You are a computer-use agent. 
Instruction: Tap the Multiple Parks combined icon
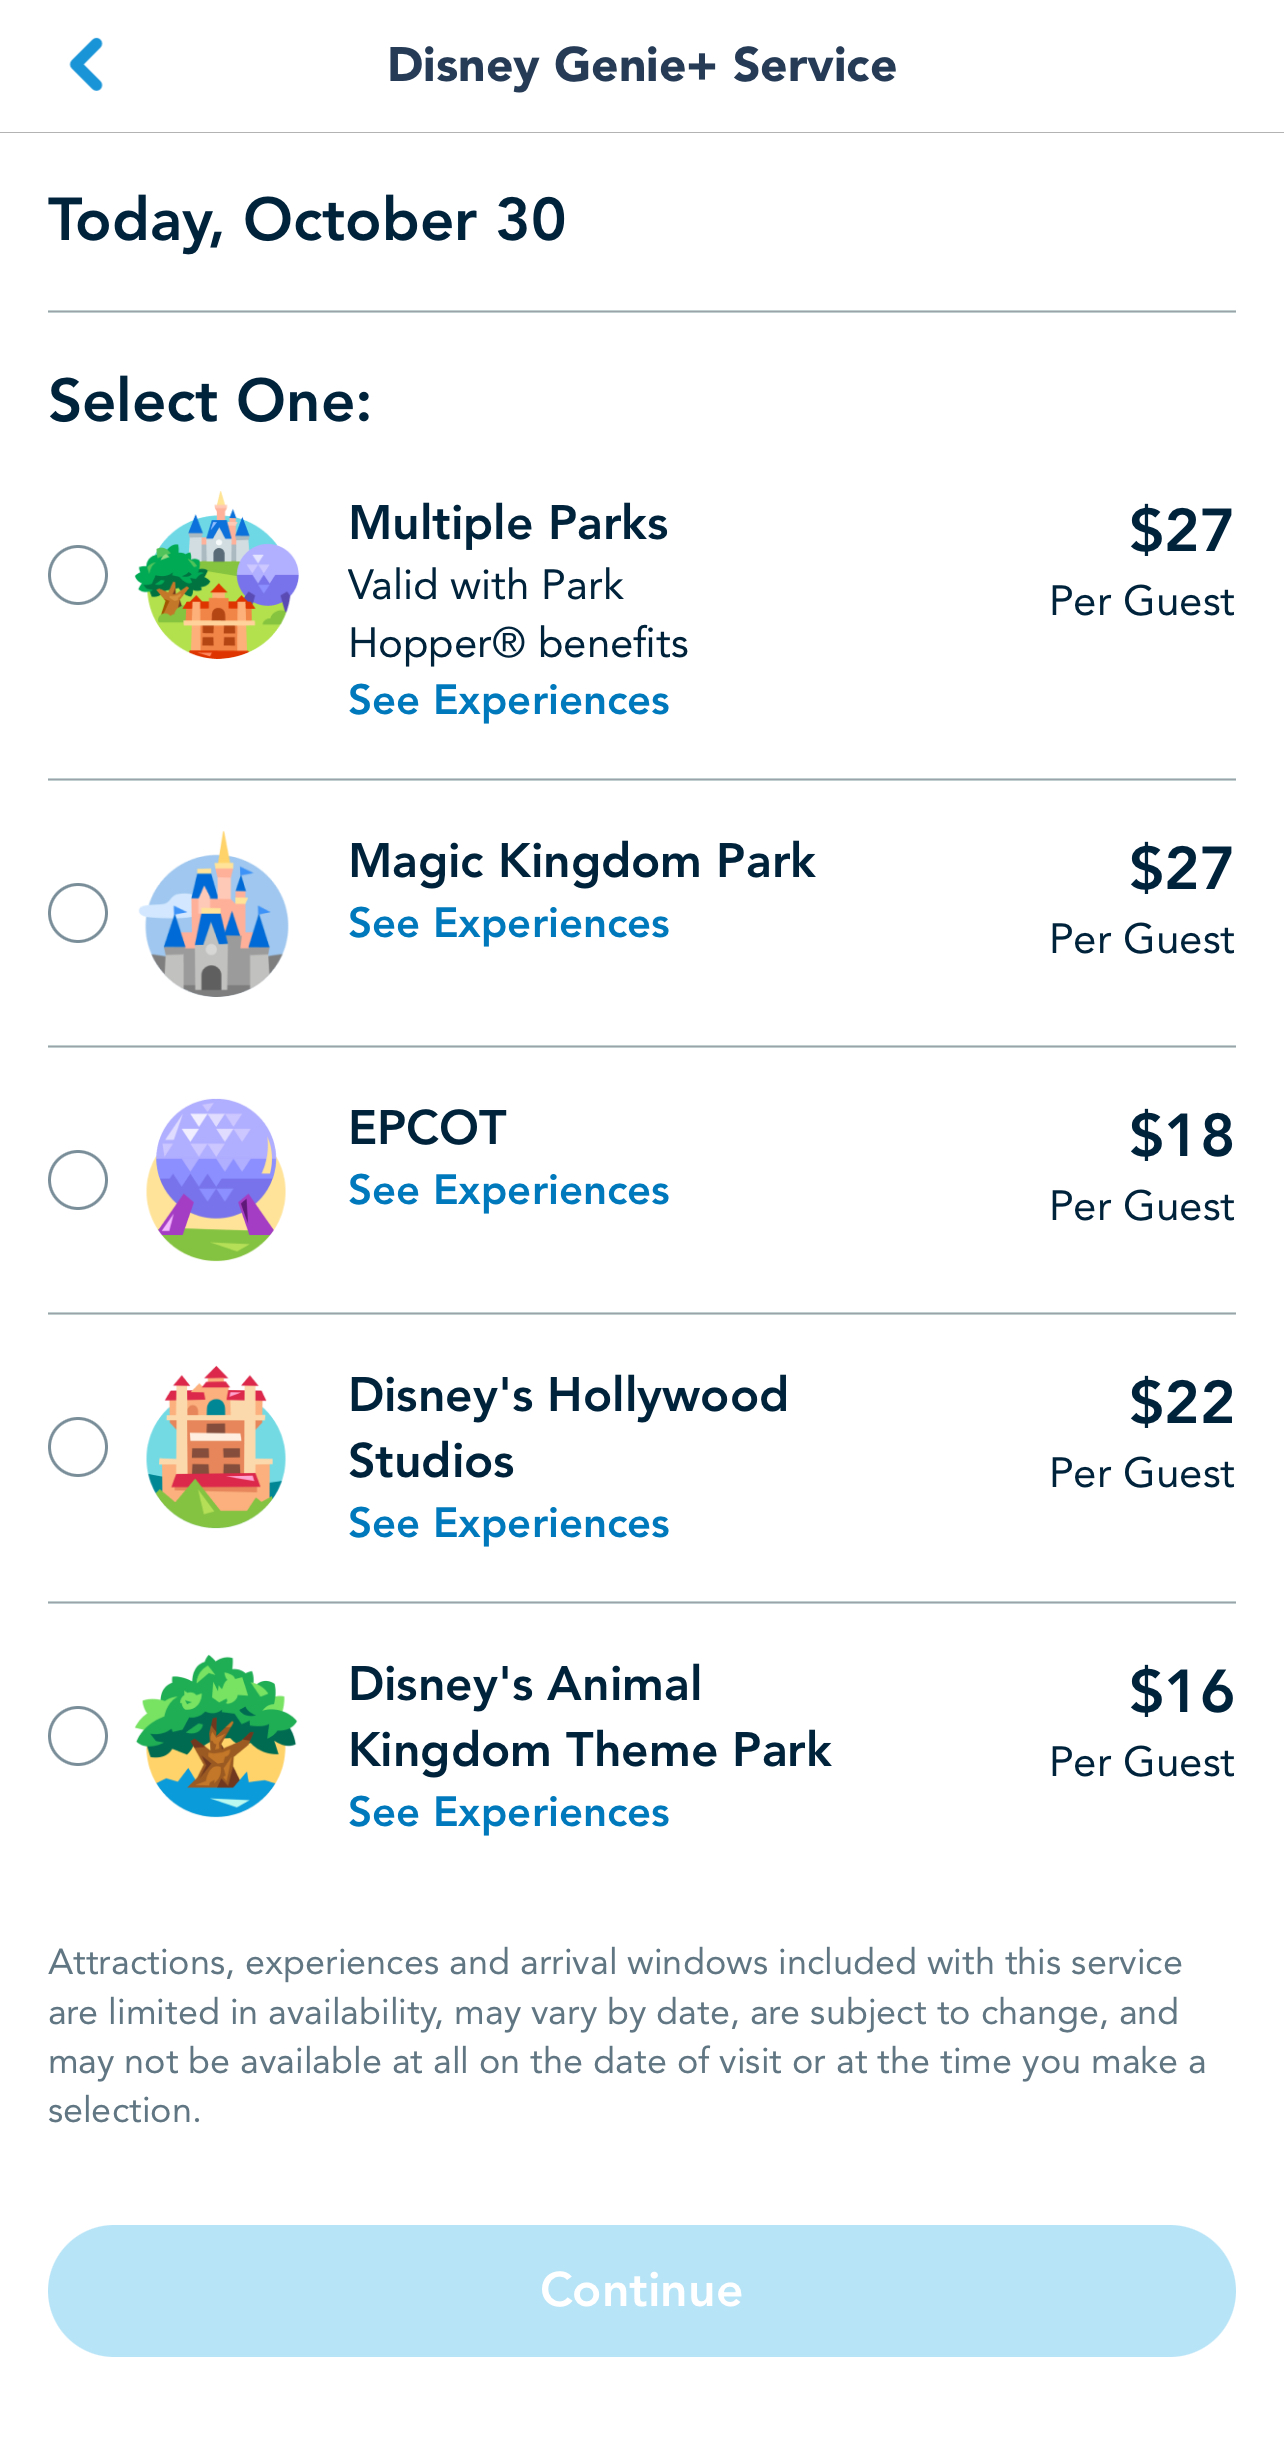[x=217, y=576]
